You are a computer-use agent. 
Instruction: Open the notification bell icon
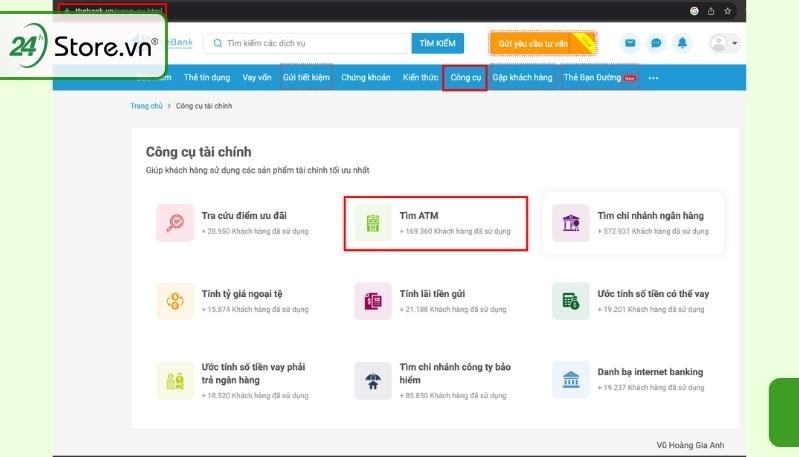tap(682, 43)
